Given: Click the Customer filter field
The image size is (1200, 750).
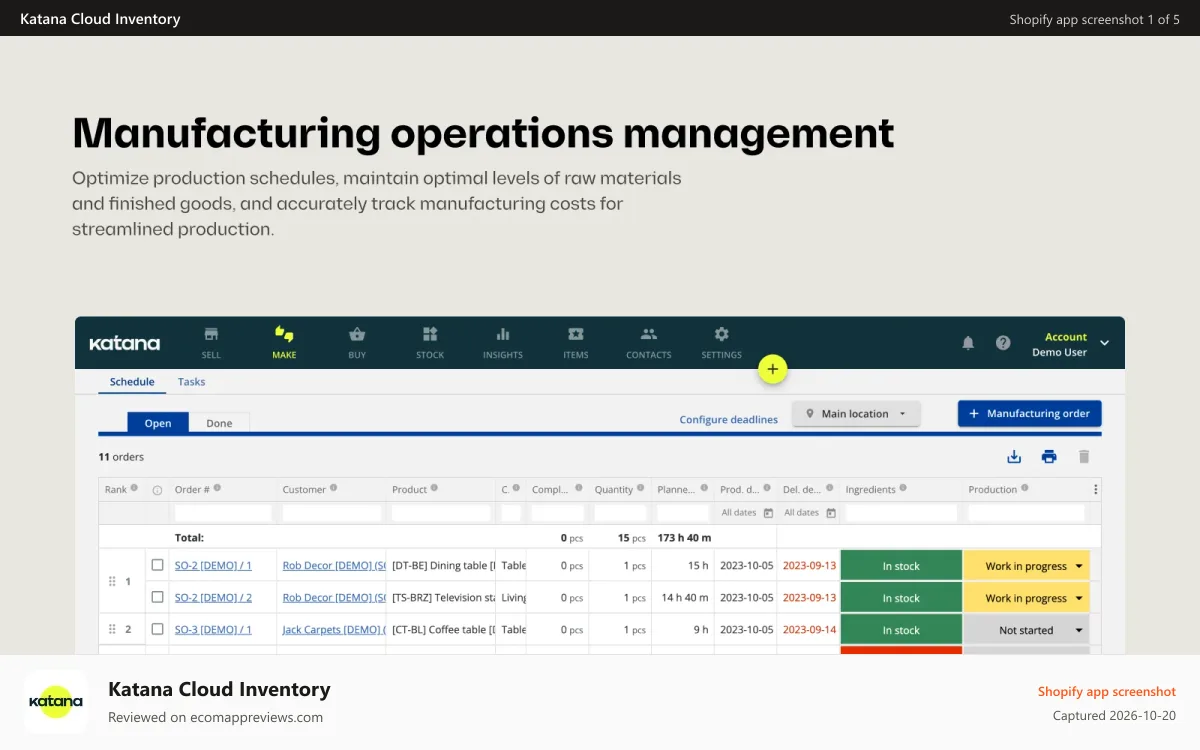Looking at the screenshot, I should click(332, 513).
